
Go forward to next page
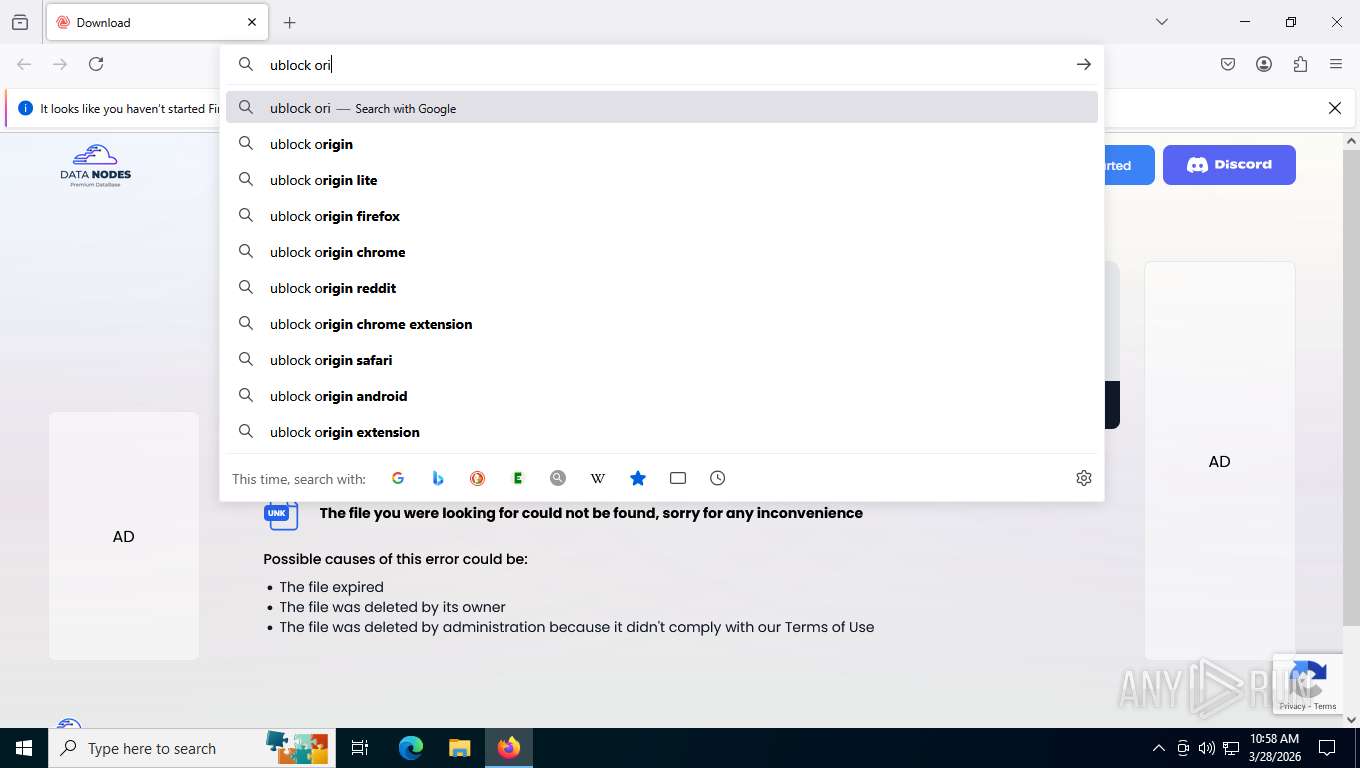click(x=60, y=64)
